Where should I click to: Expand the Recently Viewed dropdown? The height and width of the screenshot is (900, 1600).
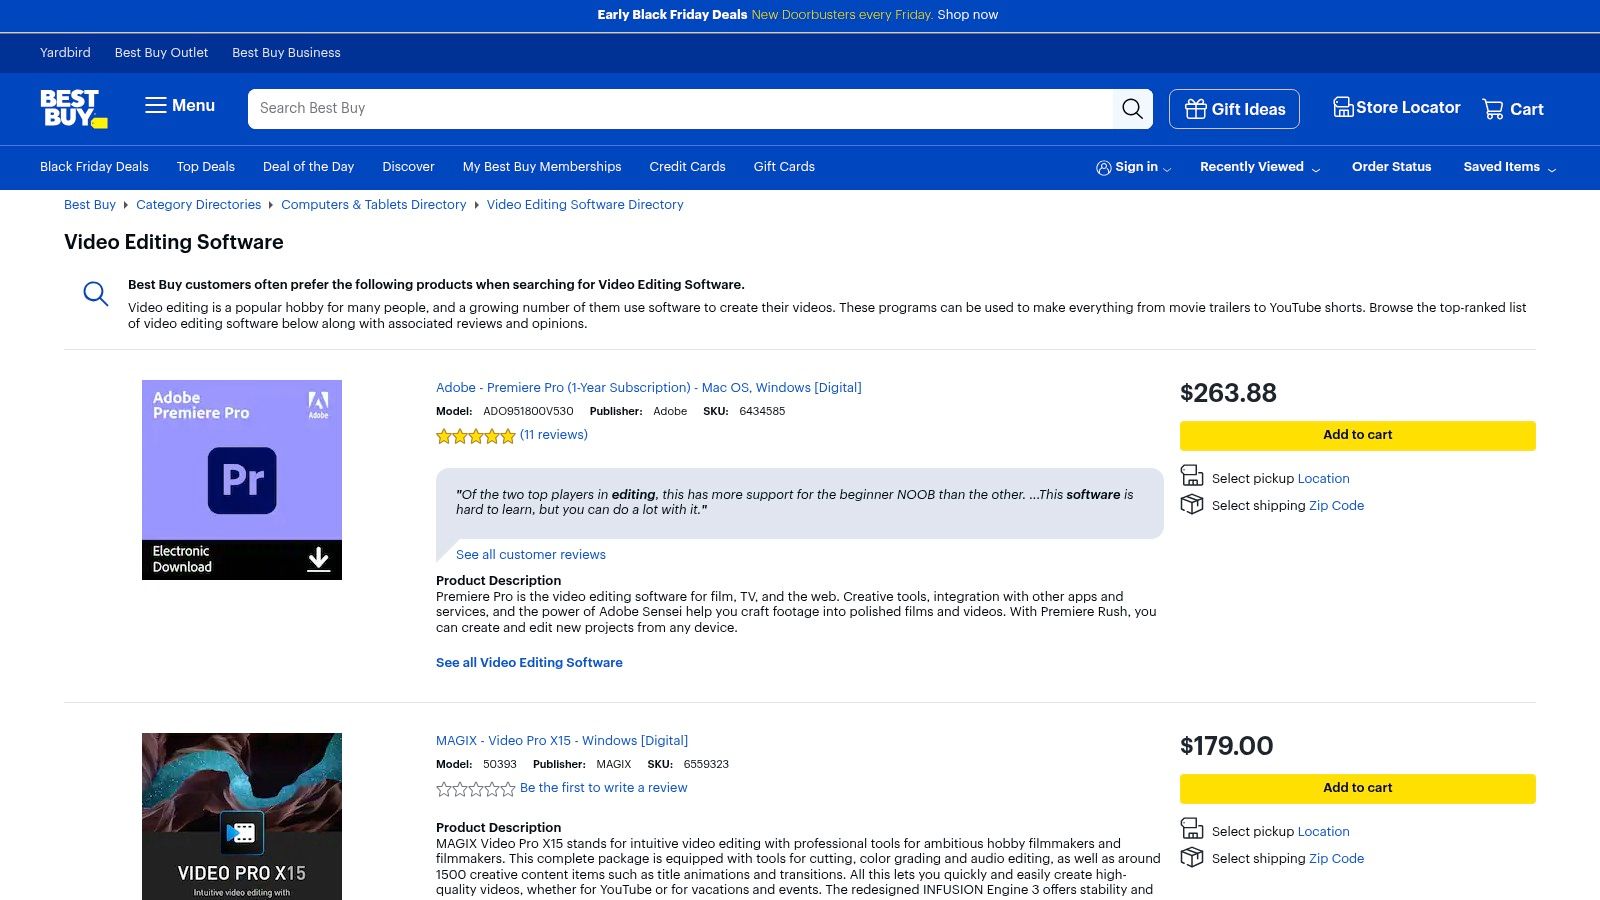point(1259,167)
